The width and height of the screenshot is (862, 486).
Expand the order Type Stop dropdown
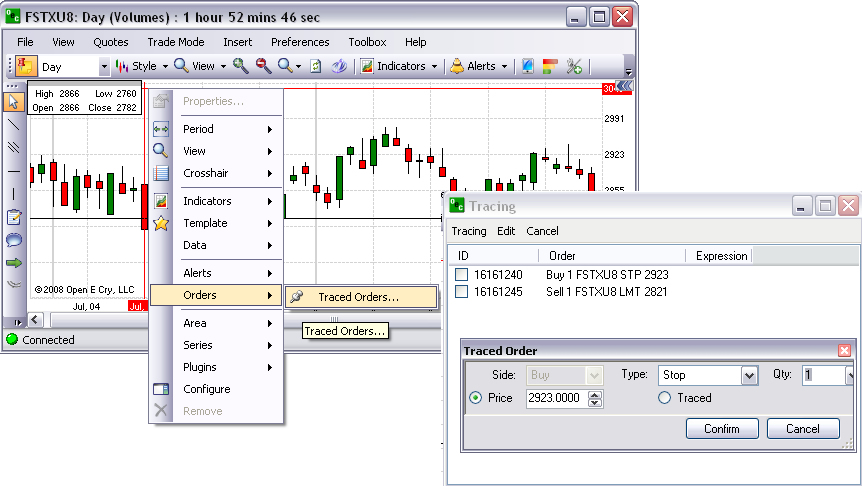(749, 375)
